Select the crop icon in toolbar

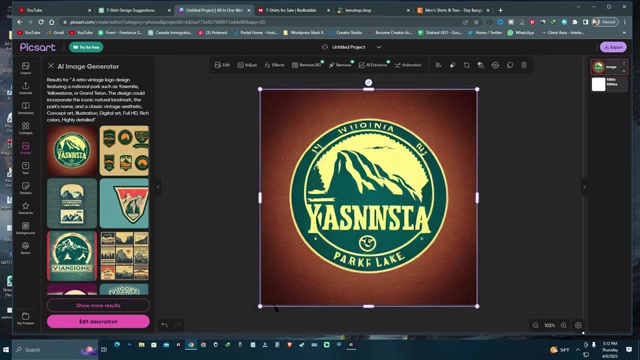coord(467,65)
